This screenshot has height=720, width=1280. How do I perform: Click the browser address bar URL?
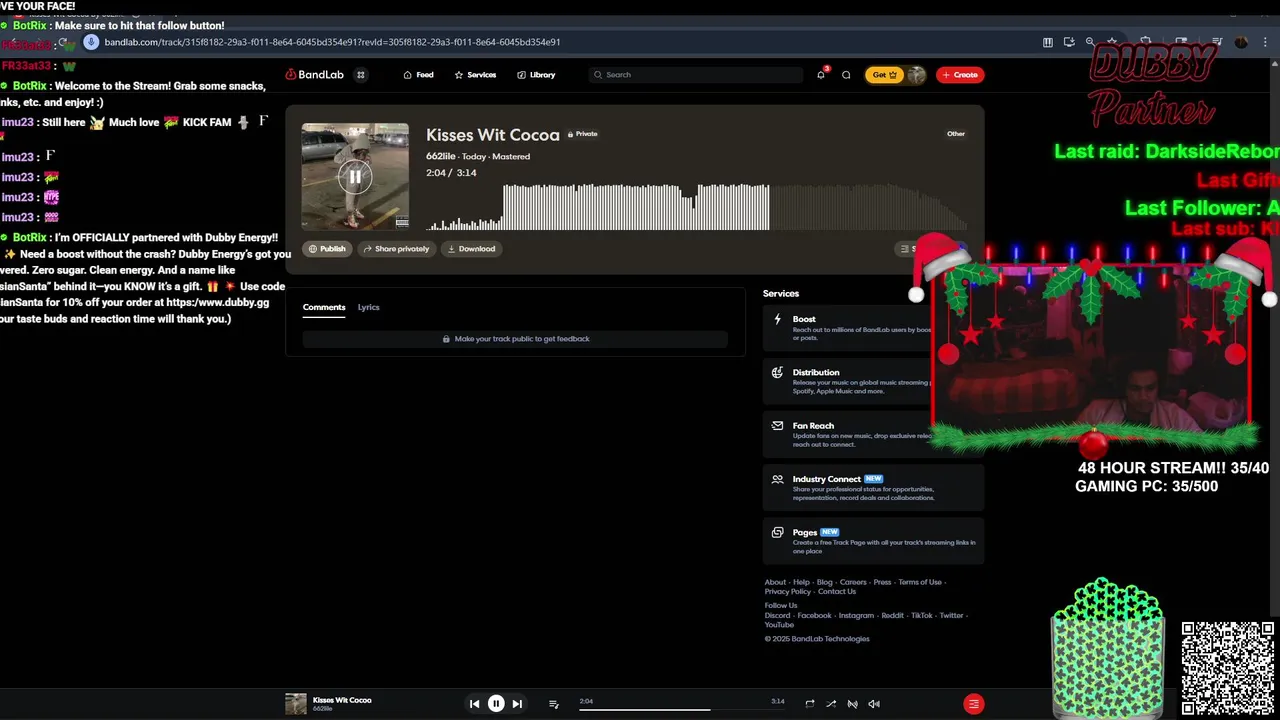point(332,42)
